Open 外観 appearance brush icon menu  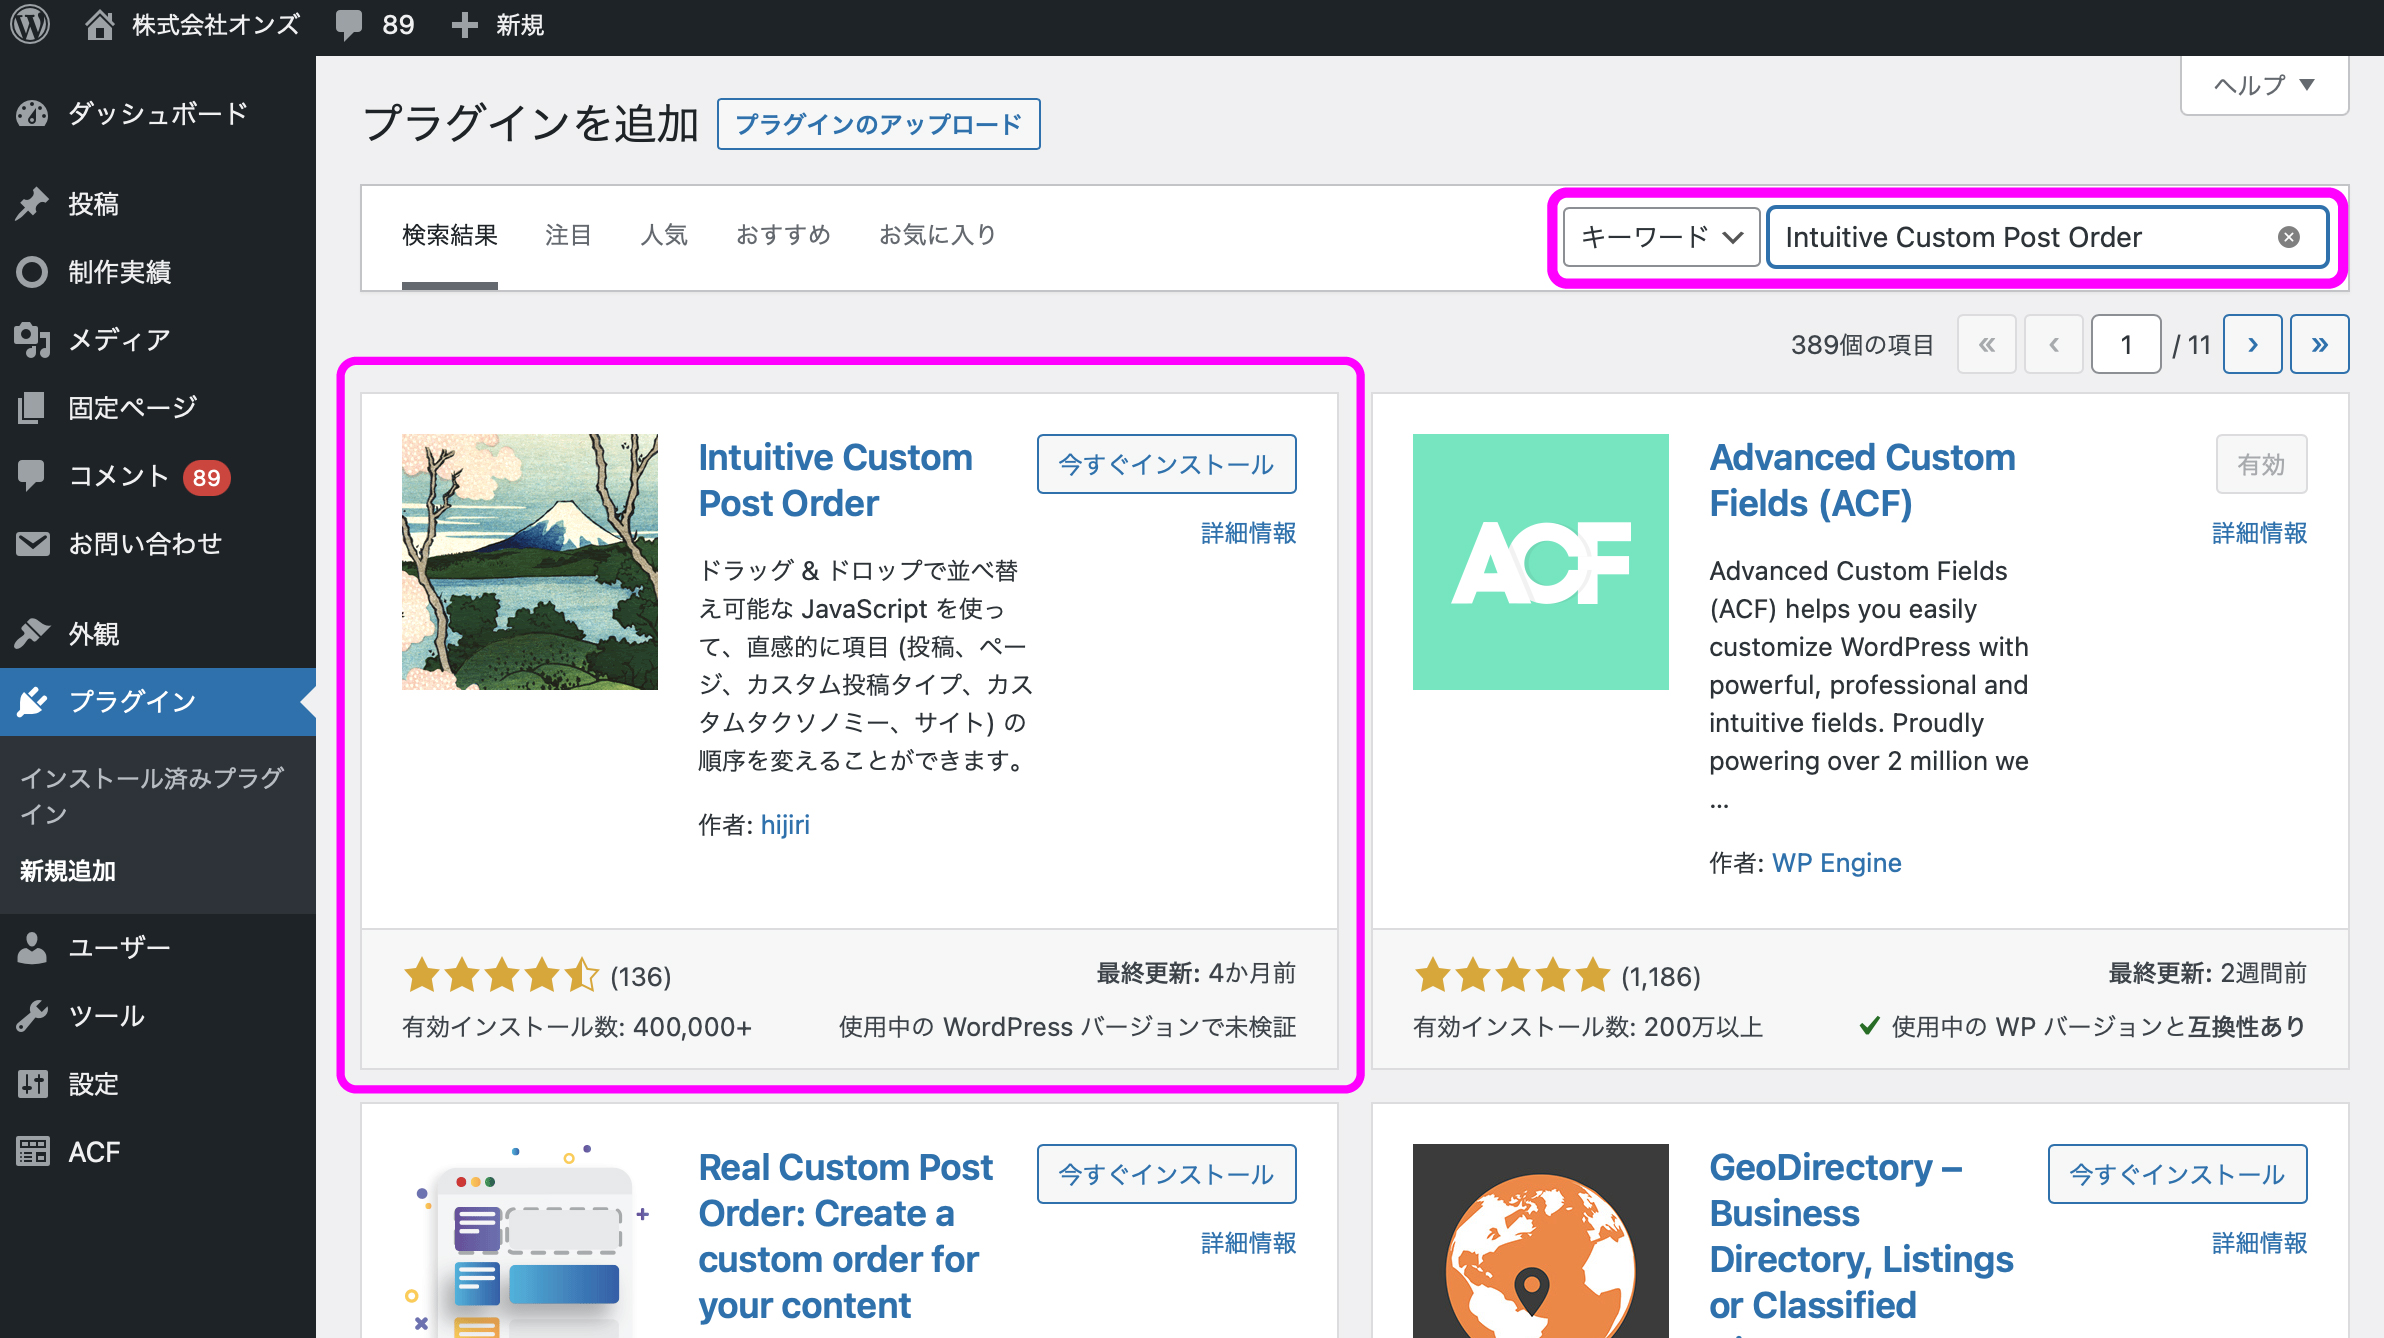[x=32, y=634]
